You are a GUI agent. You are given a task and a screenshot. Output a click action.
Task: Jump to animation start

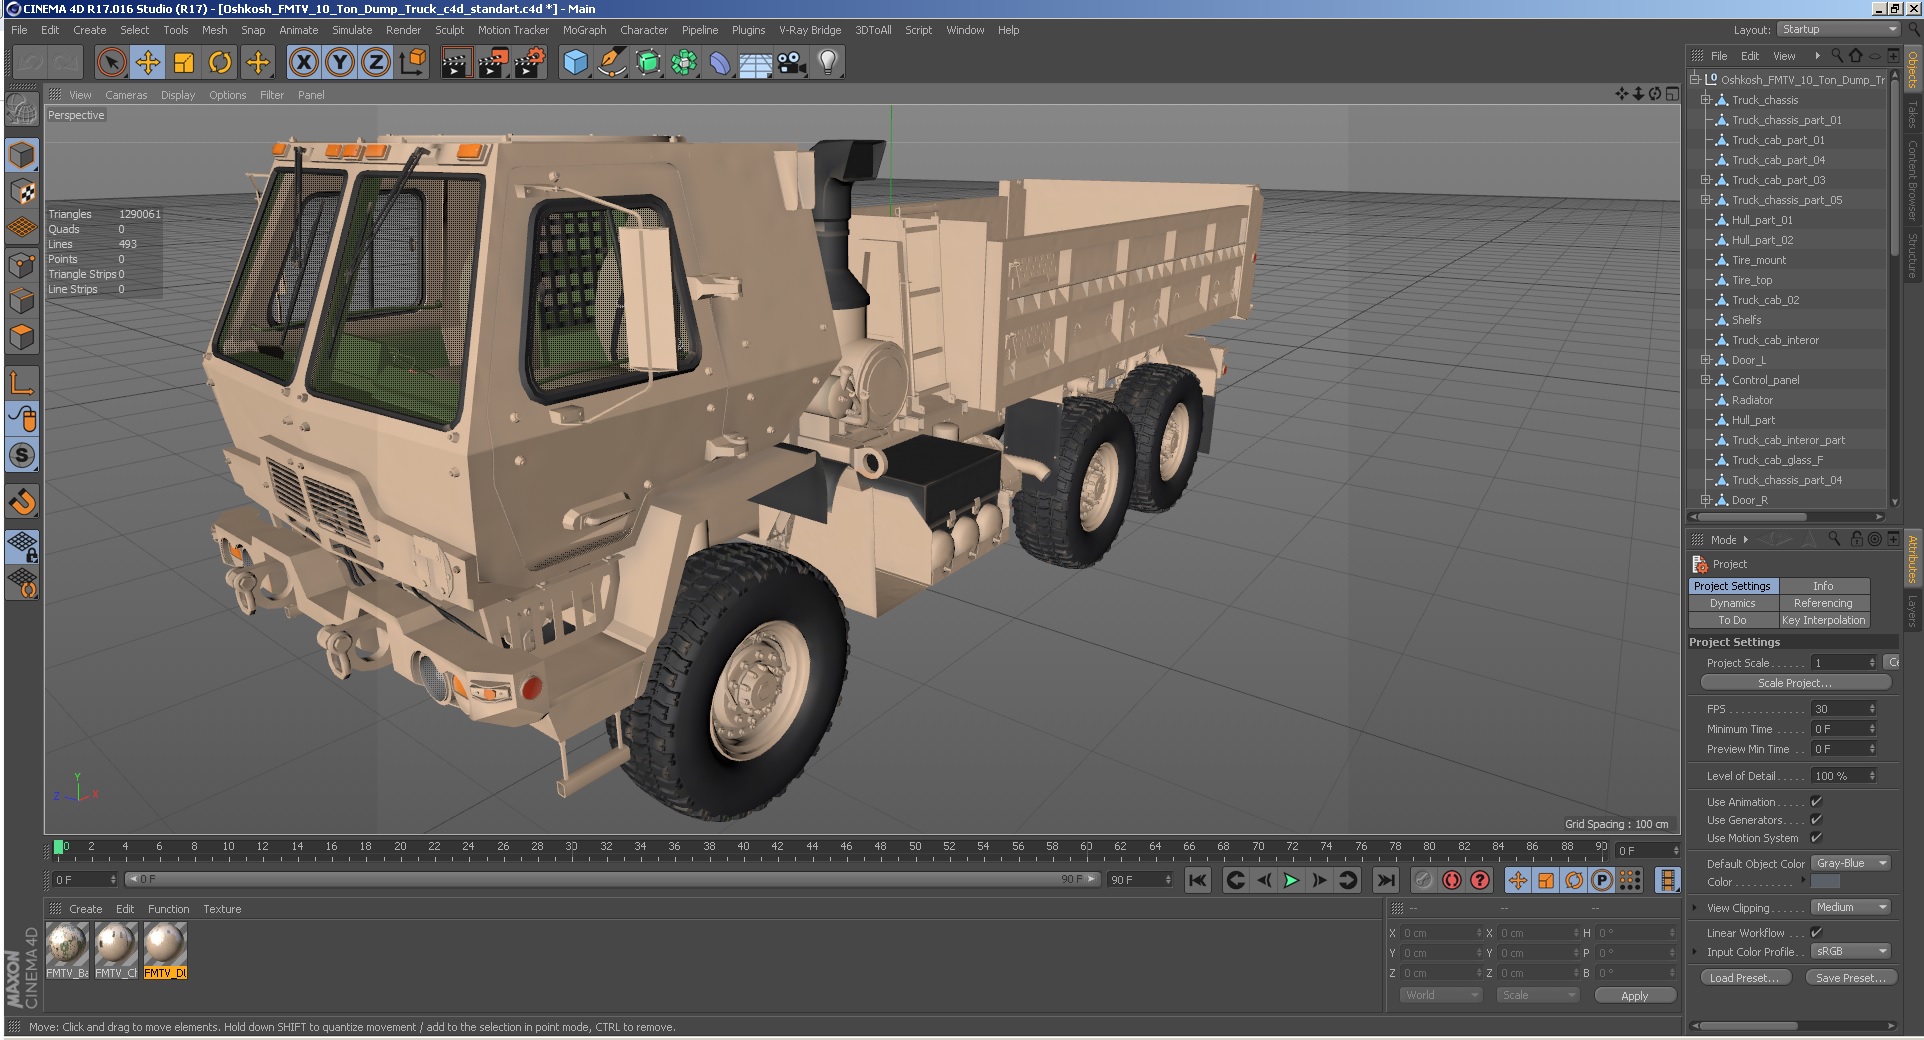[x=1197, y=880]
